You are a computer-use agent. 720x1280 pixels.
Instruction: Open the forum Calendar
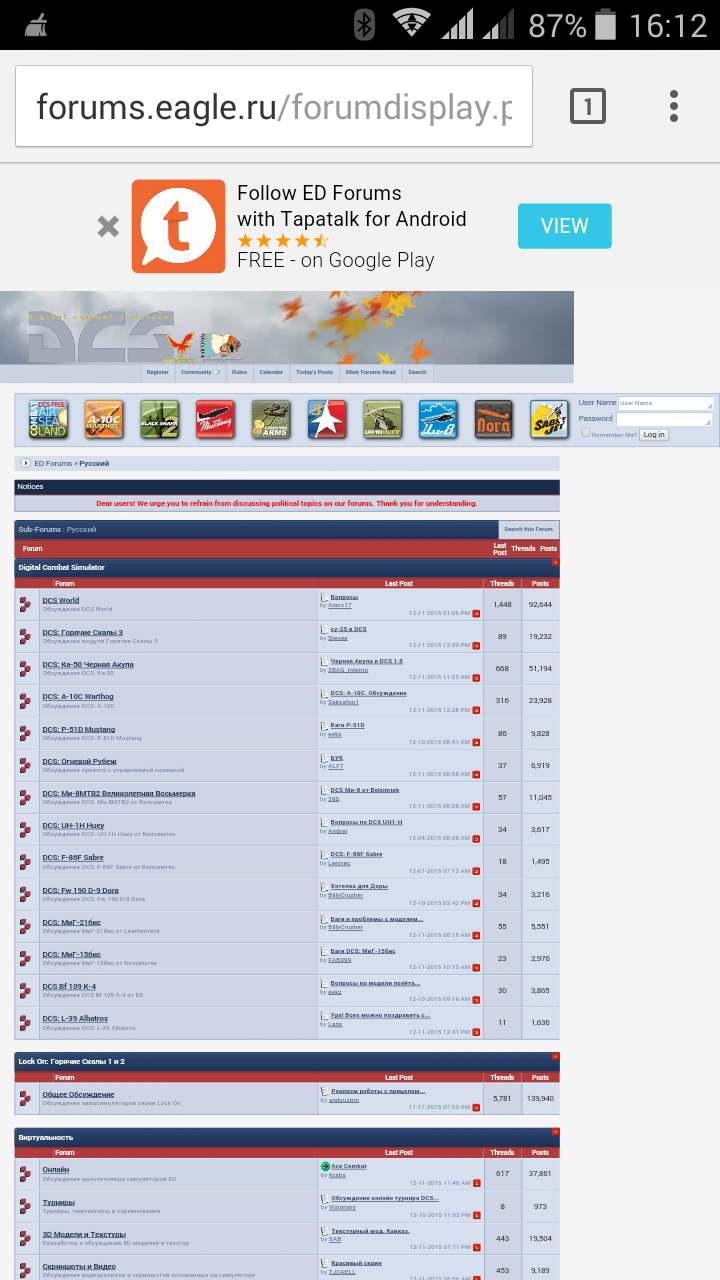[x=272, y=372]
